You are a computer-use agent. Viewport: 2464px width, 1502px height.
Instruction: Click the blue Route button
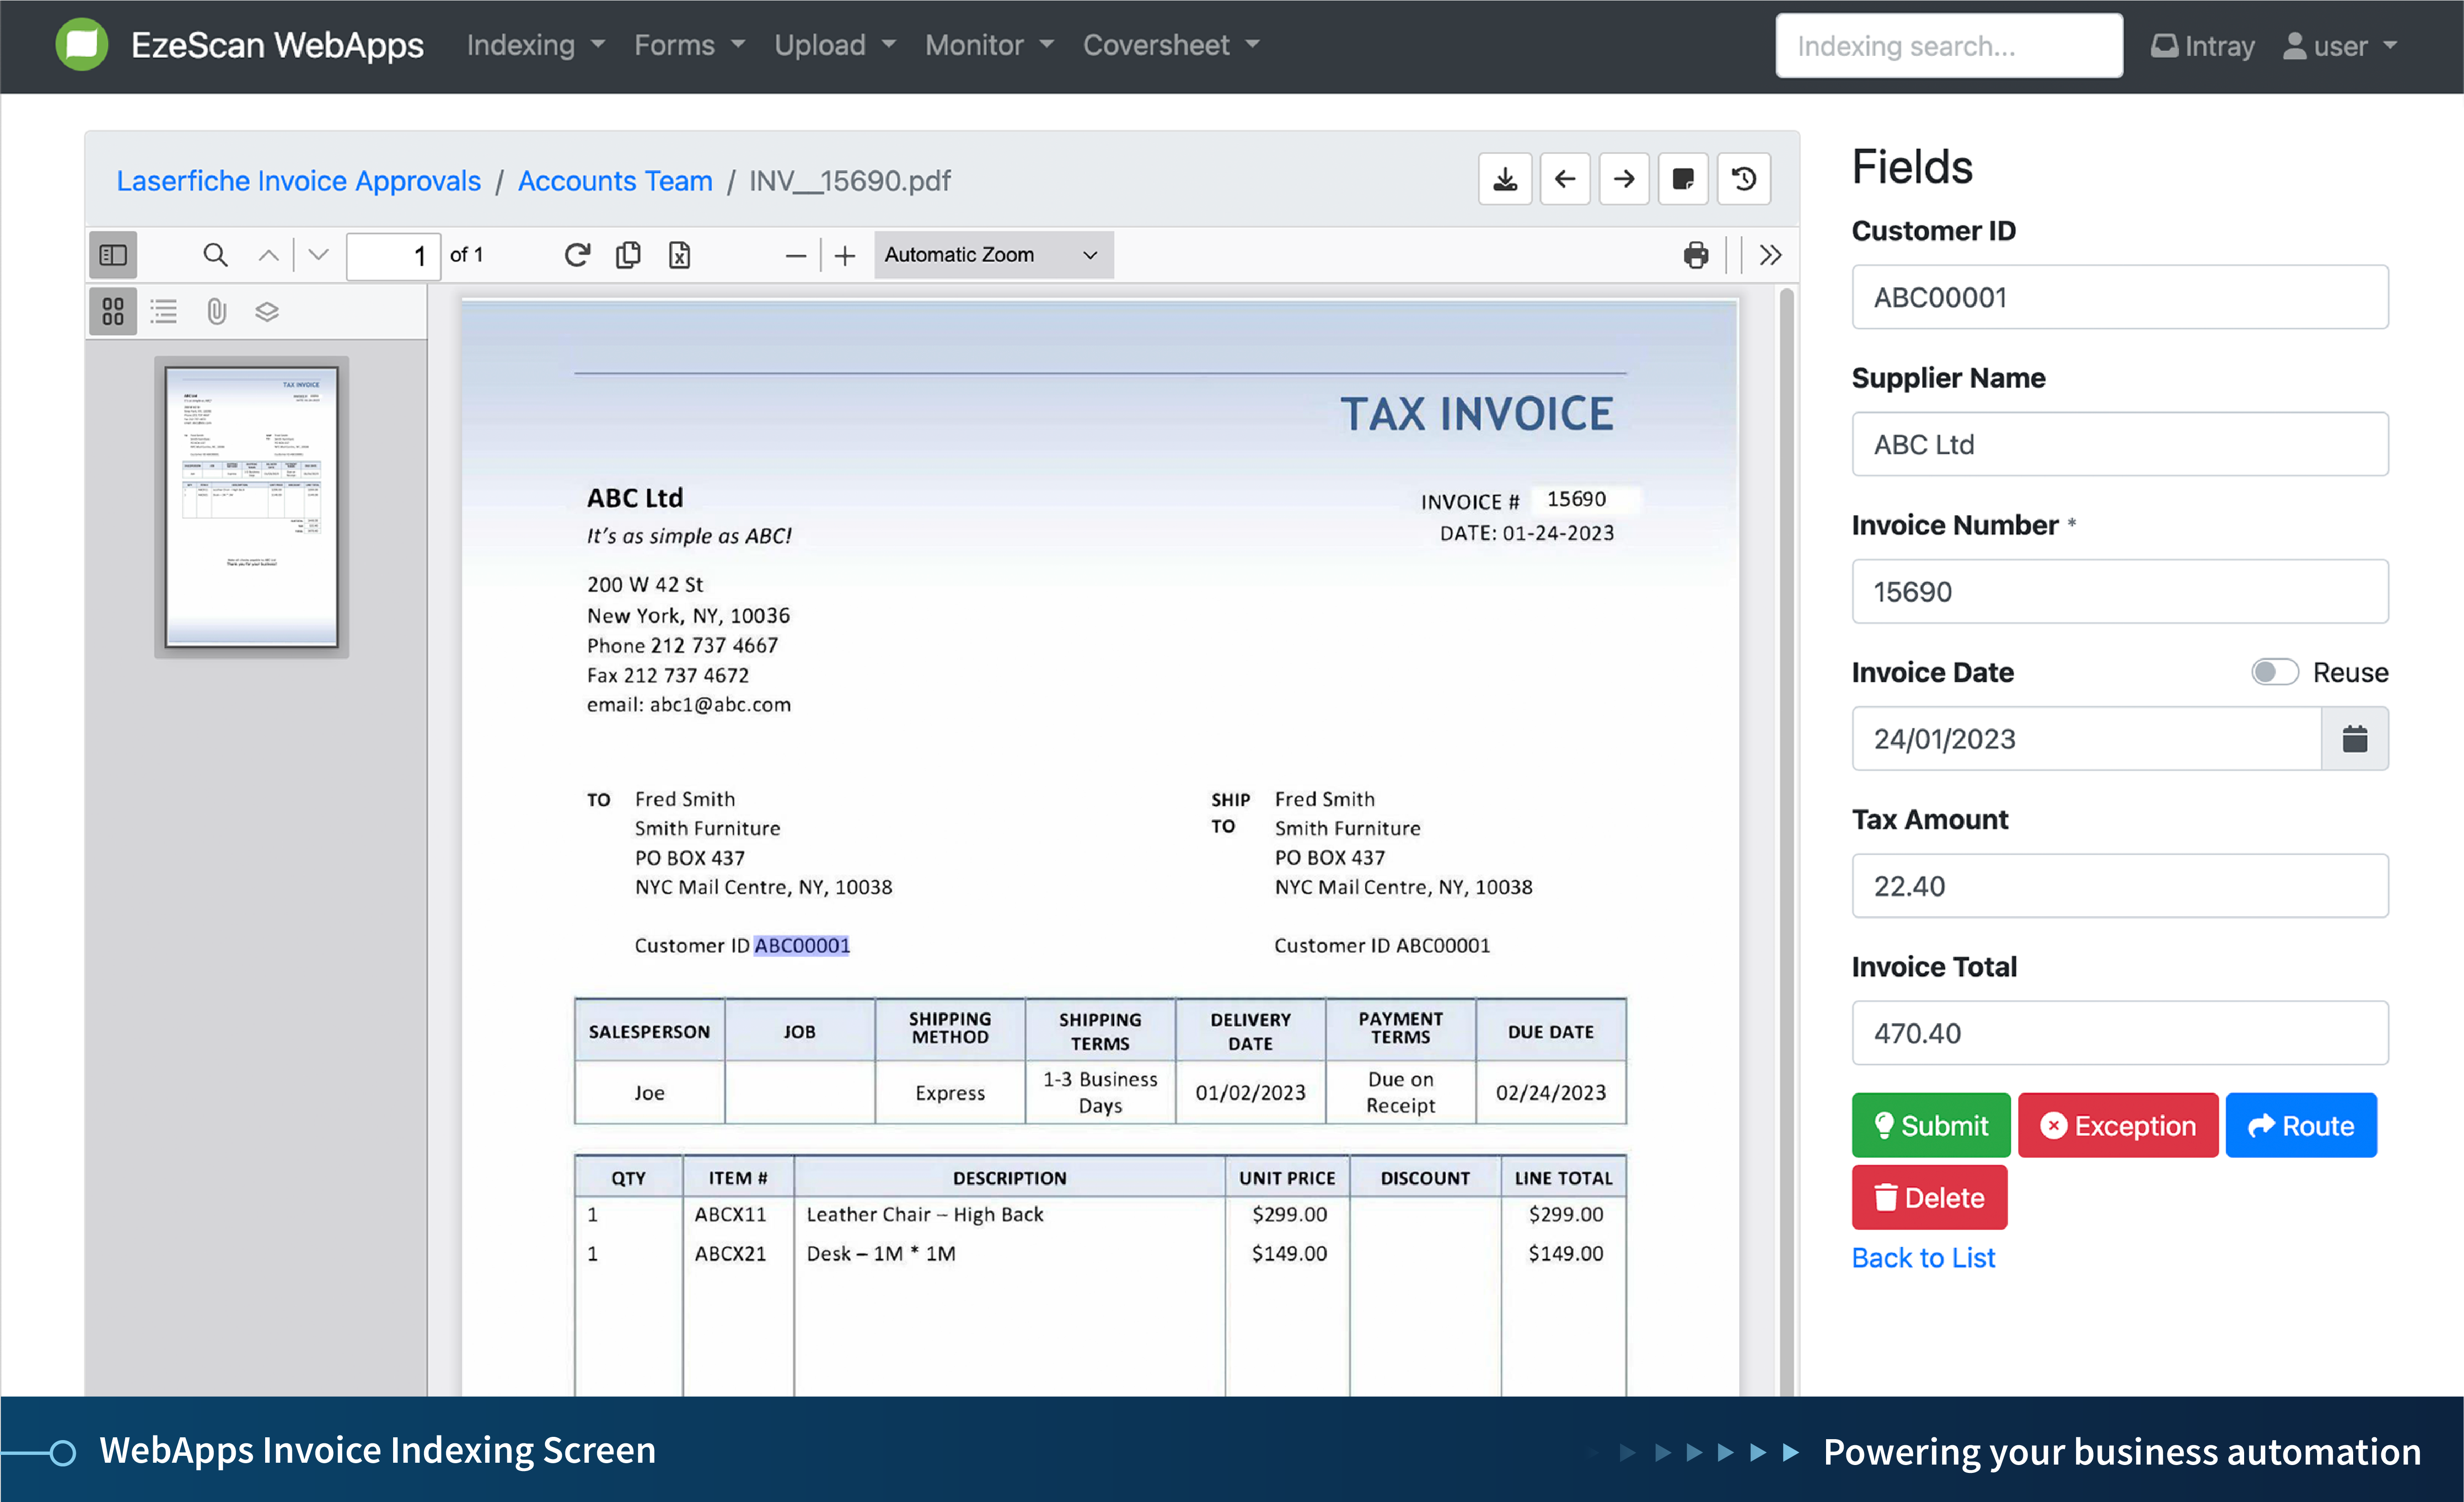[2301, 1125]
